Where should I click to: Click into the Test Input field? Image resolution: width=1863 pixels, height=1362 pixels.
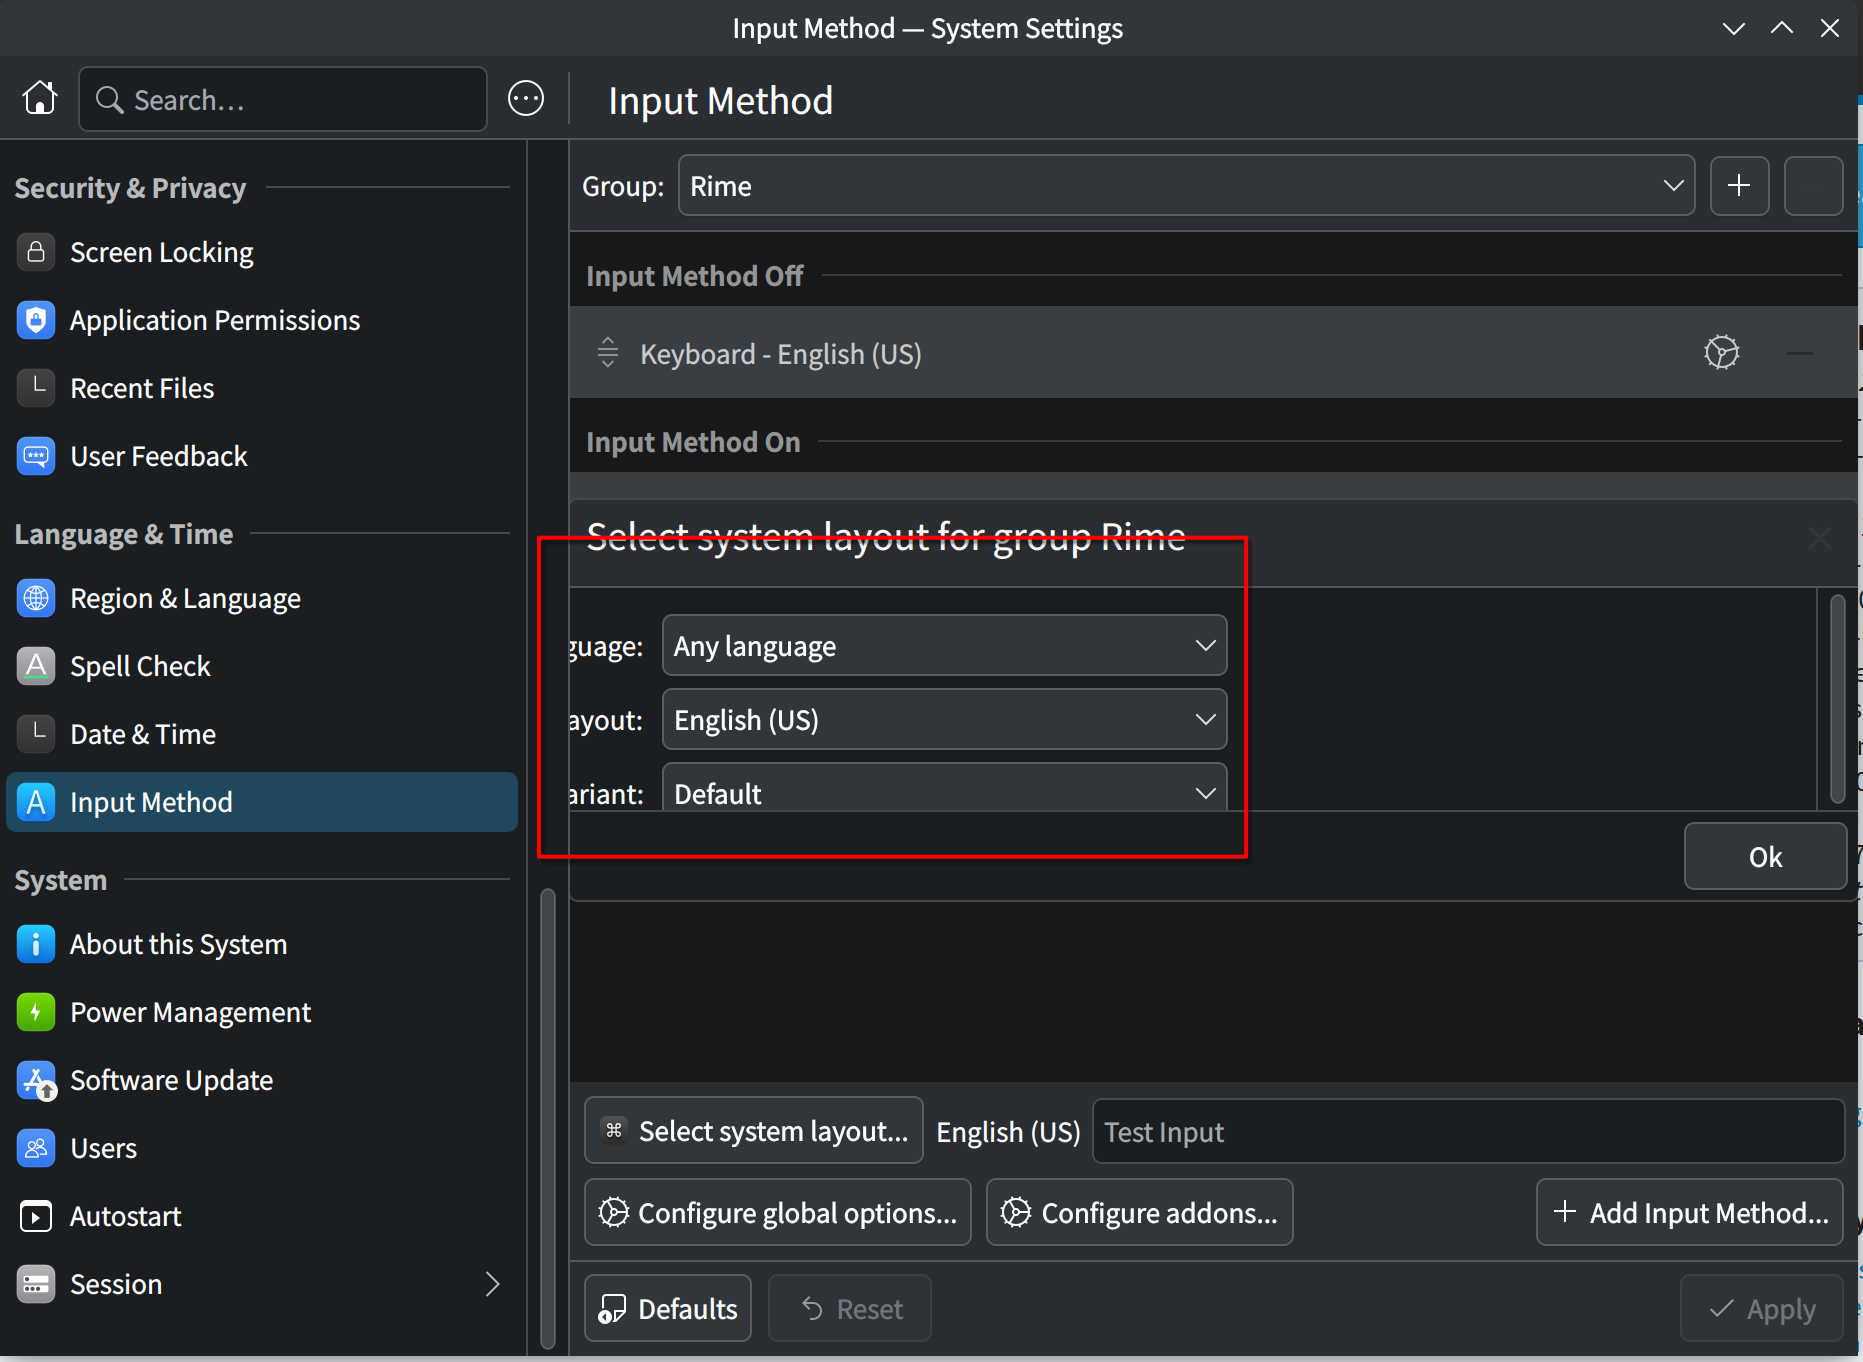tap(1468, 1131)
